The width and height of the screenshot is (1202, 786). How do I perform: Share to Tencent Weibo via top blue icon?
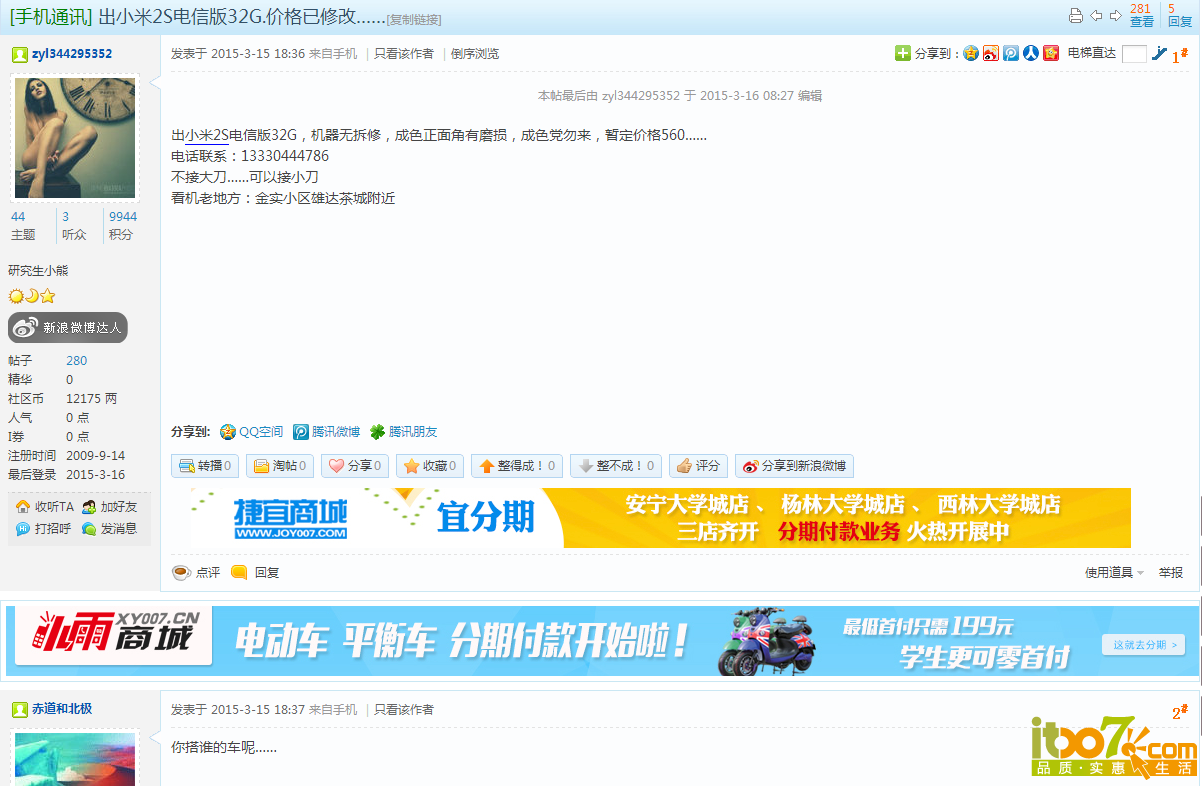coord(1011,53)
